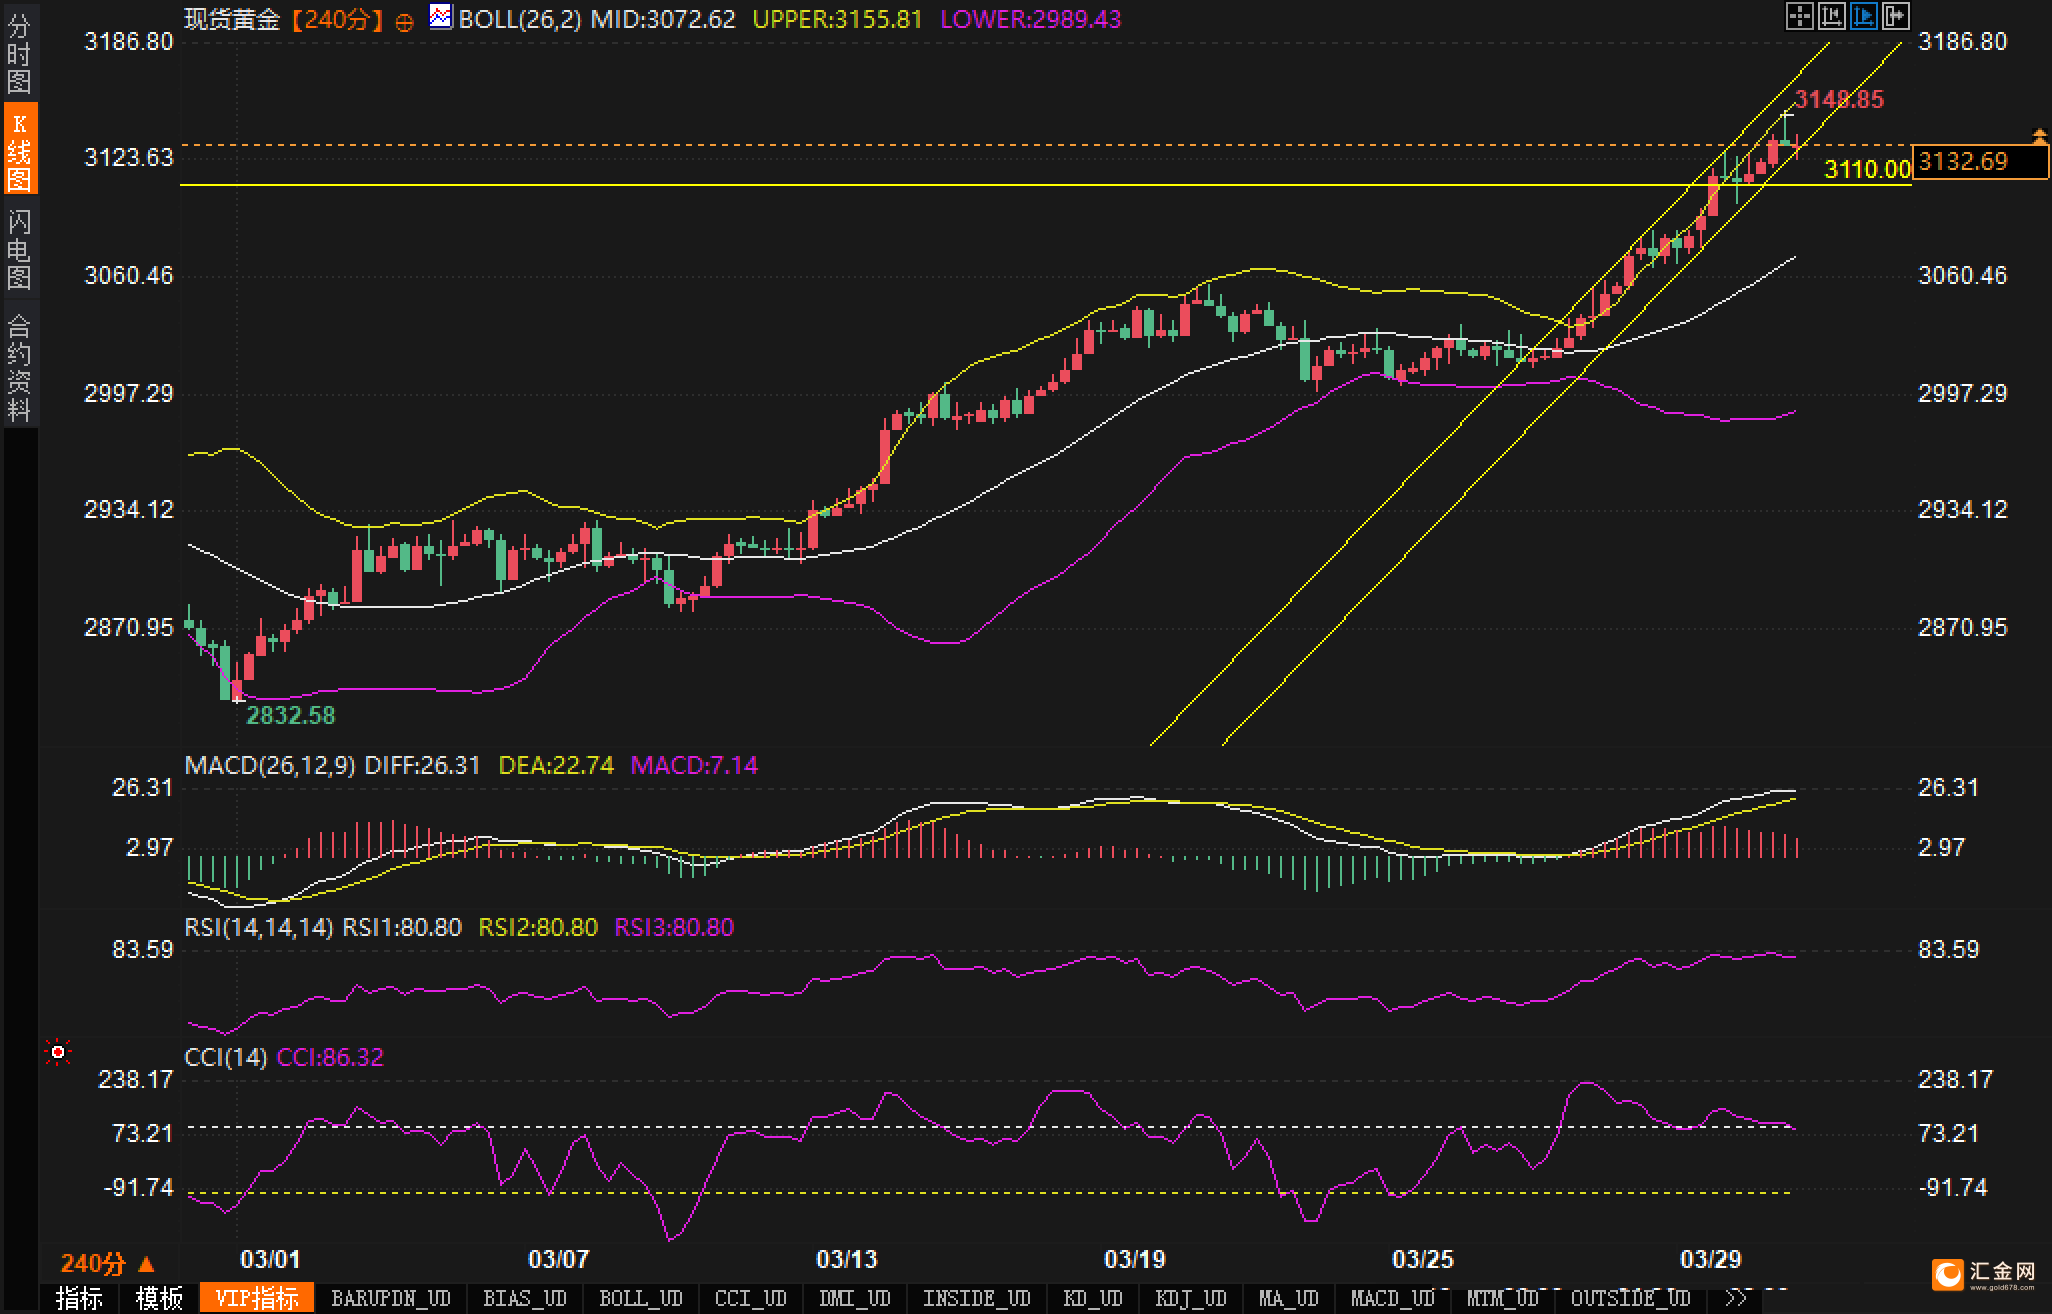Apply the INSIDE_UD indicator

pos(977,1299)
